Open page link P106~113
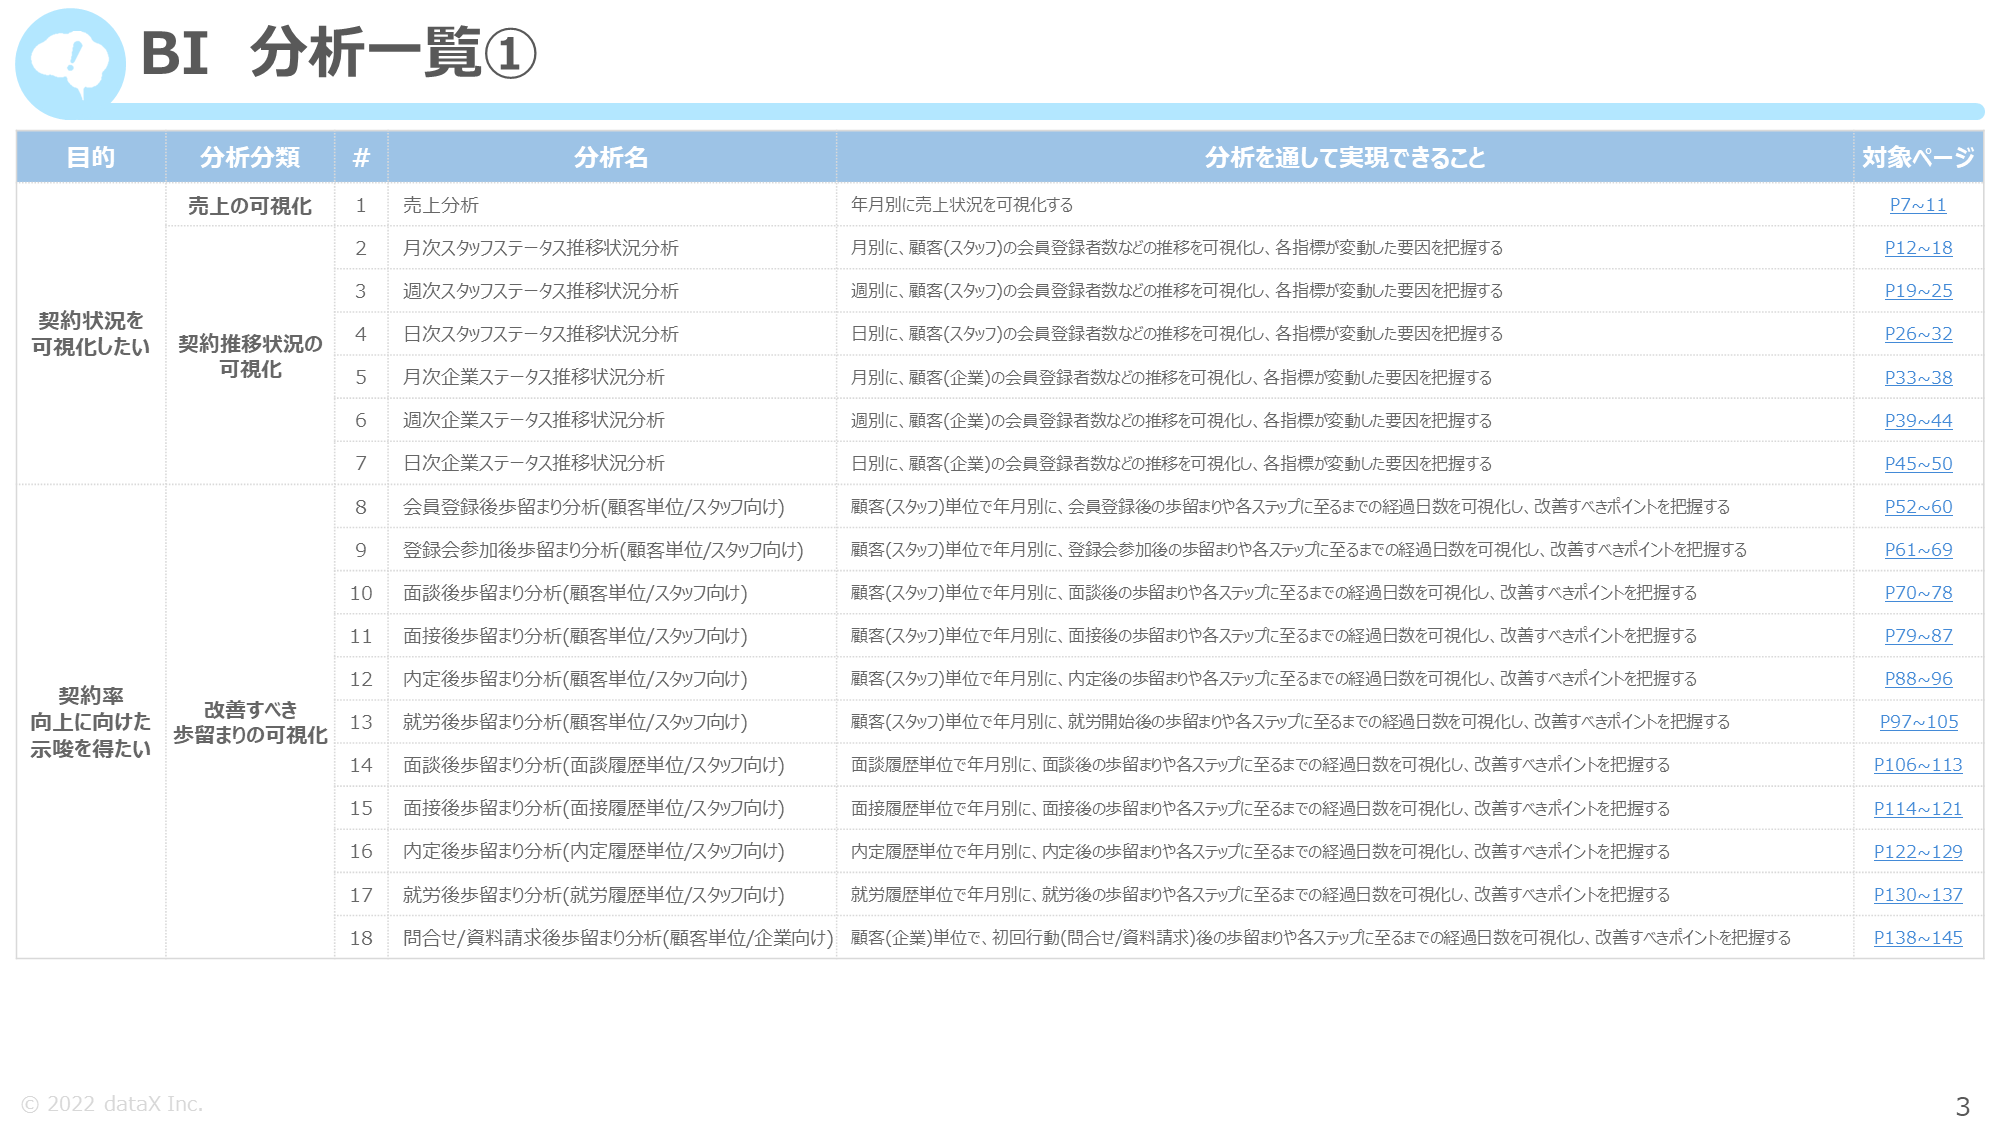 click(1918, 765)
